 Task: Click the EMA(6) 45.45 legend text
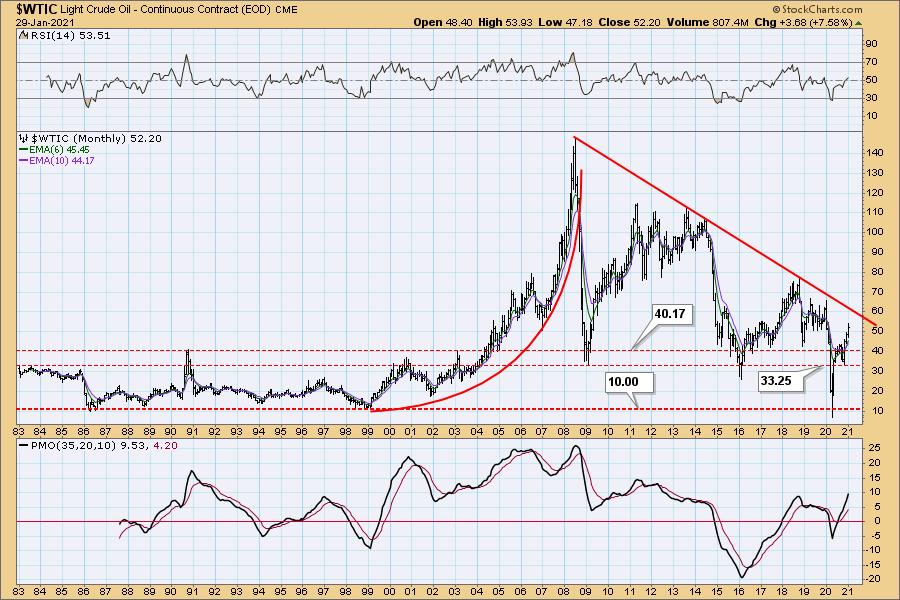59,149
